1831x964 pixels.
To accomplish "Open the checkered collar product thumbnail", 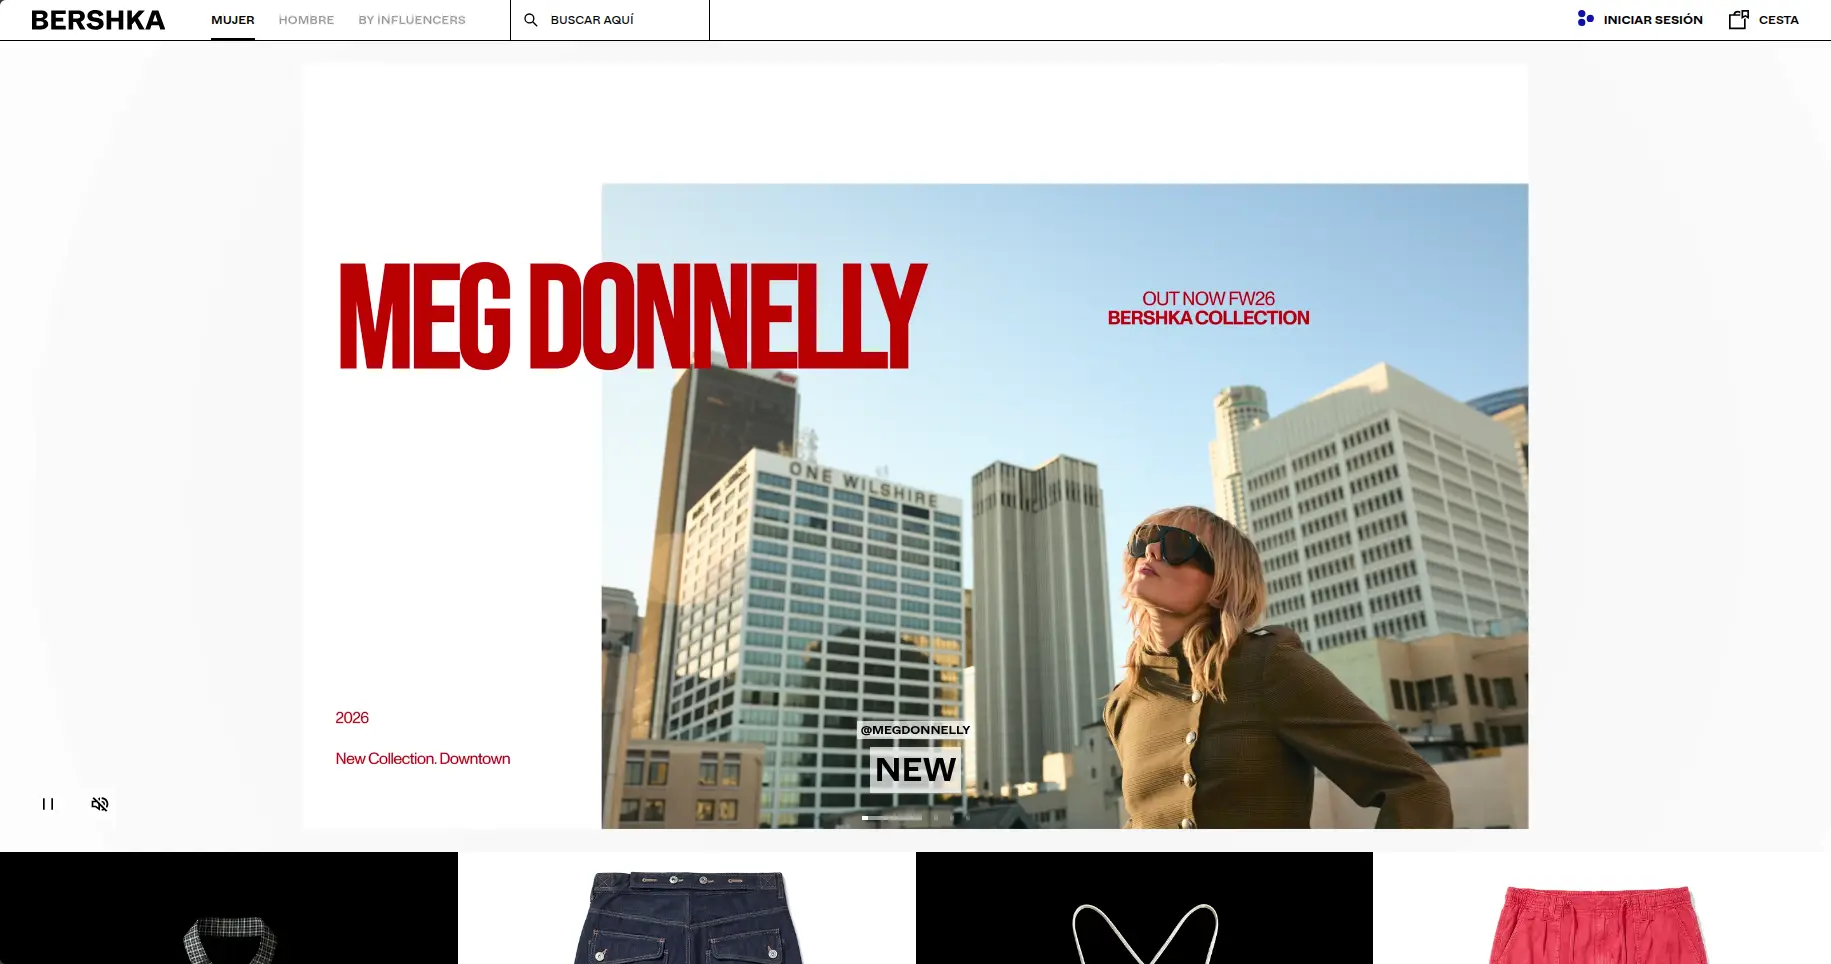I will pos(229,908).
